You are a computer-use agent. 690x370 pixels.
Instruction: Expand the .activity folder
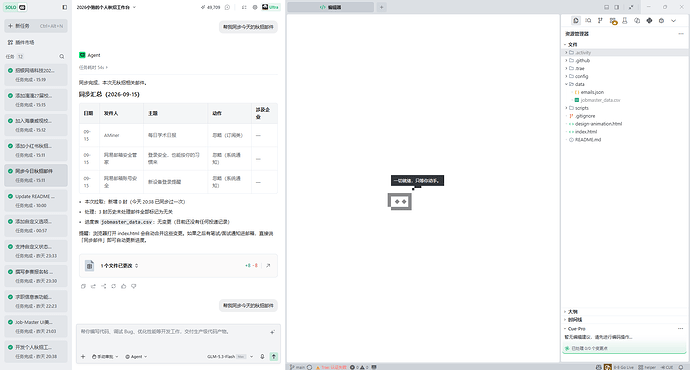click(624, 53)
